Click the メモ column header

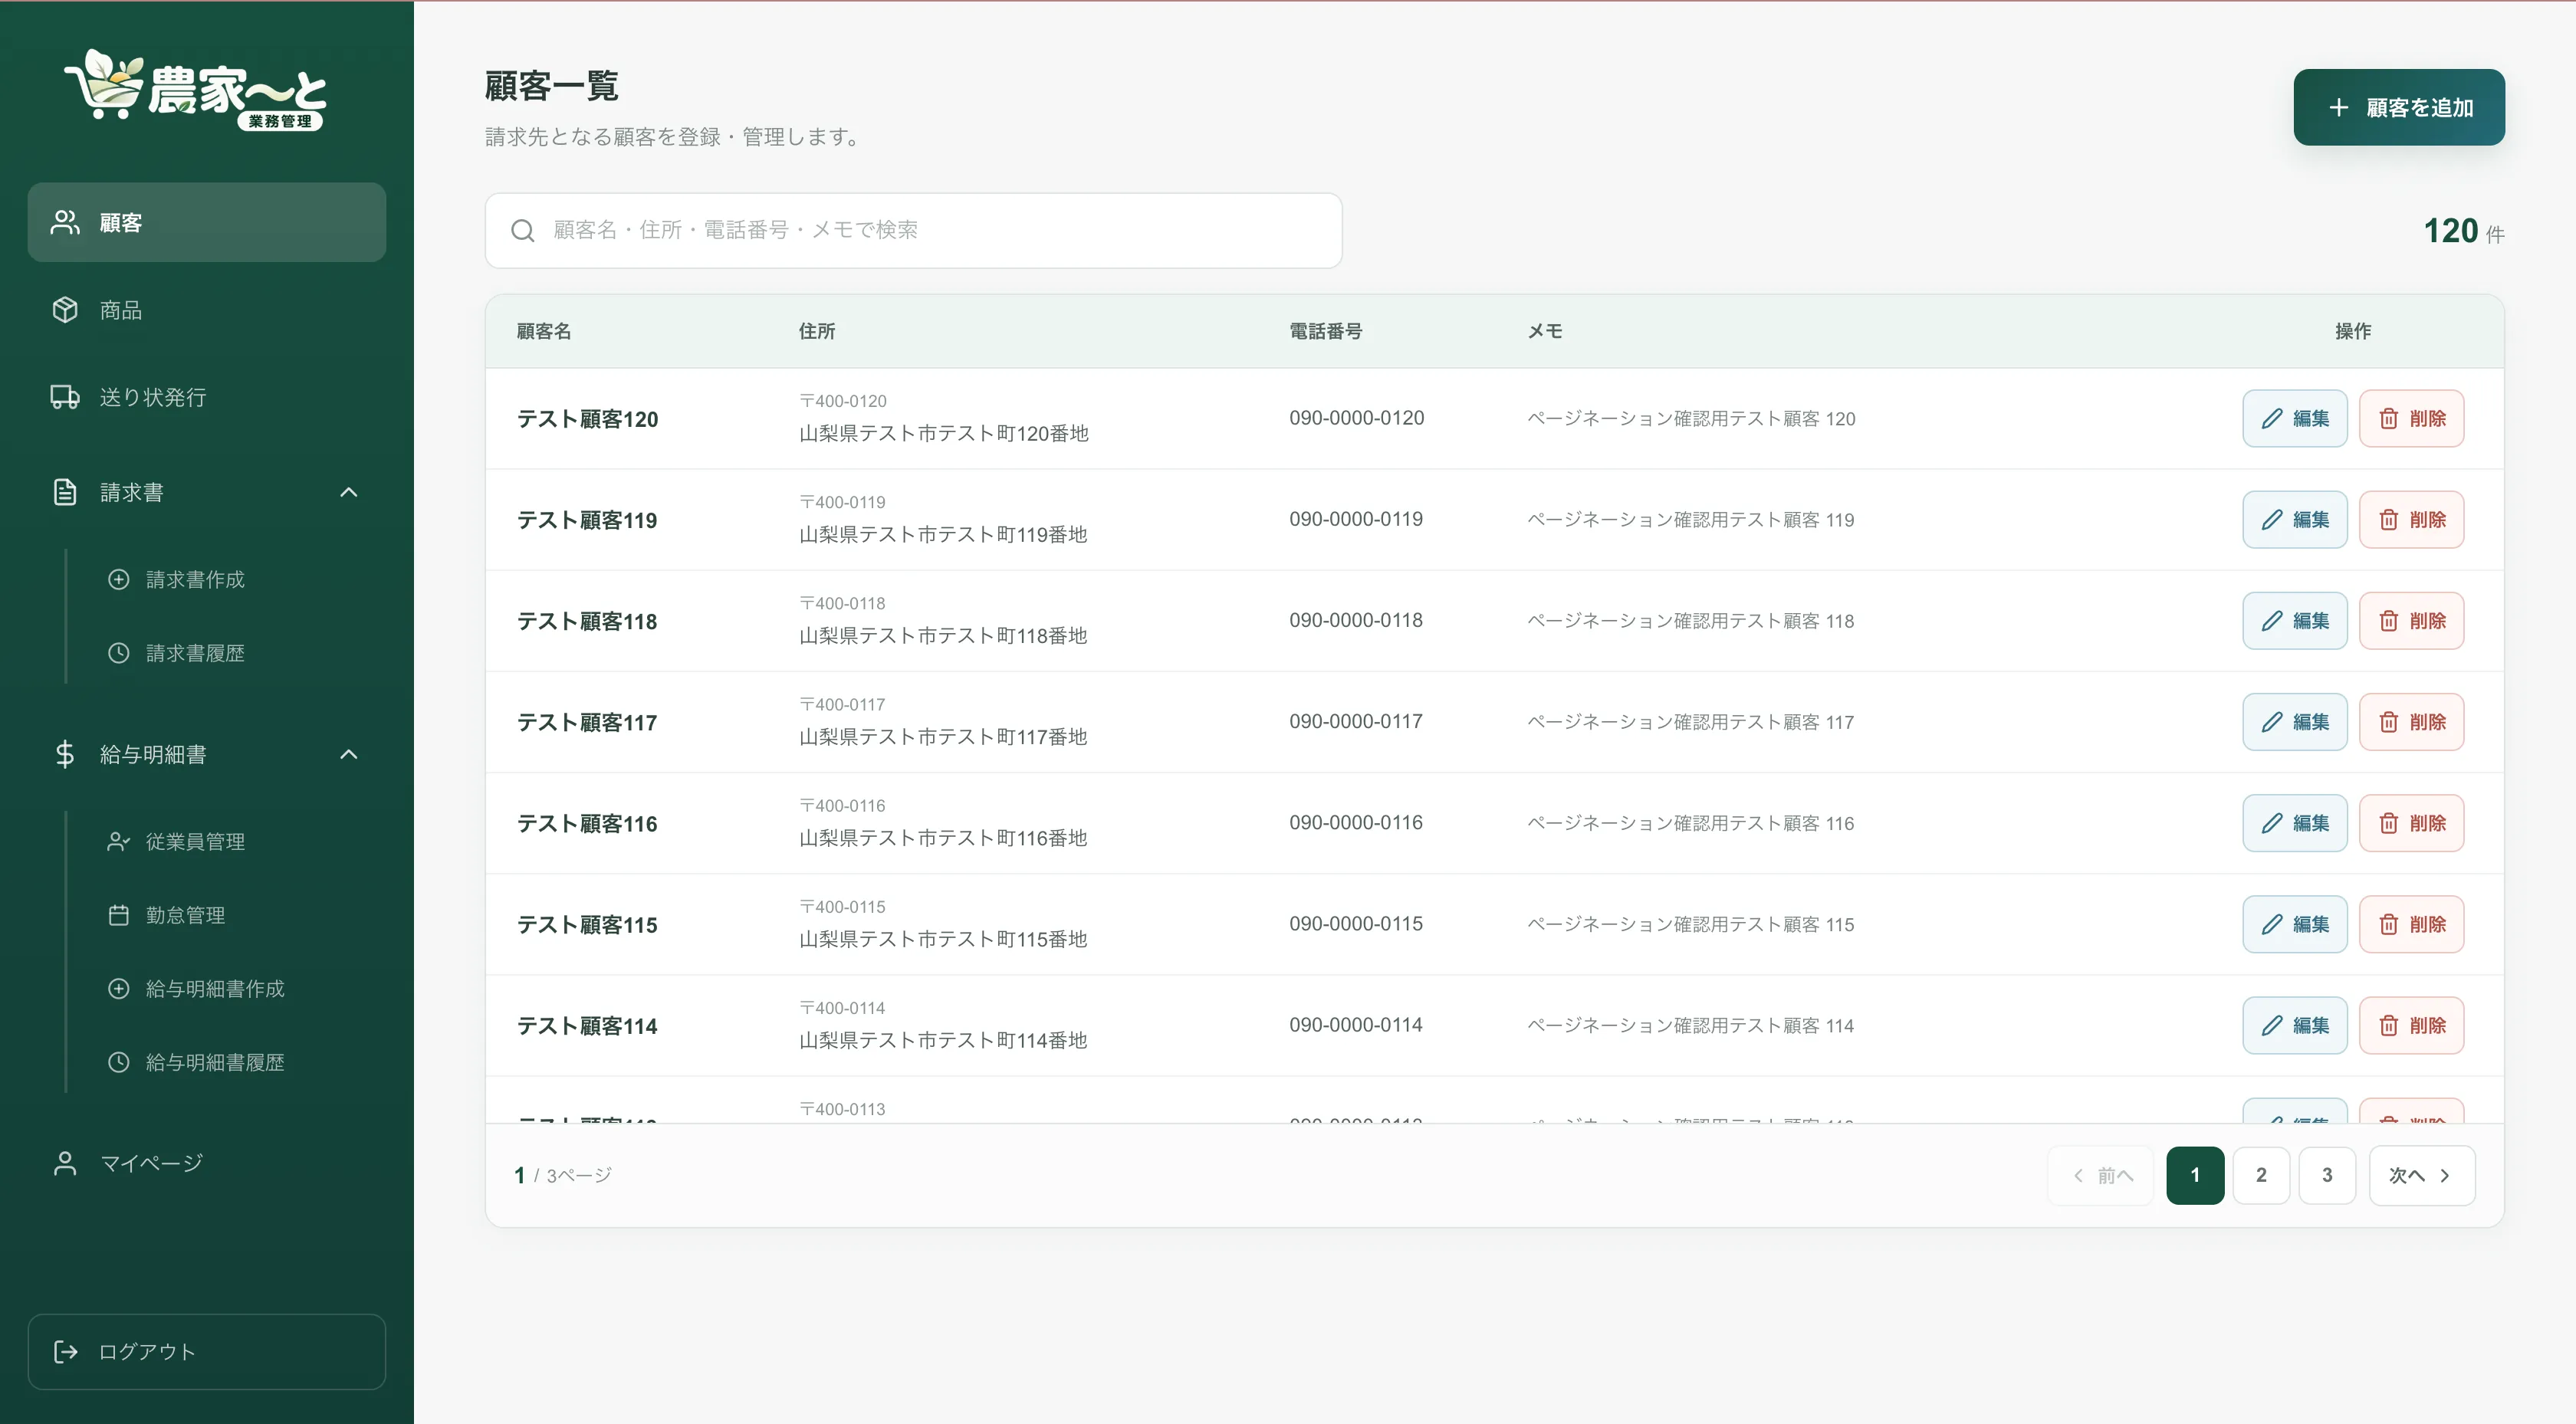click(x=1544, y=331)
